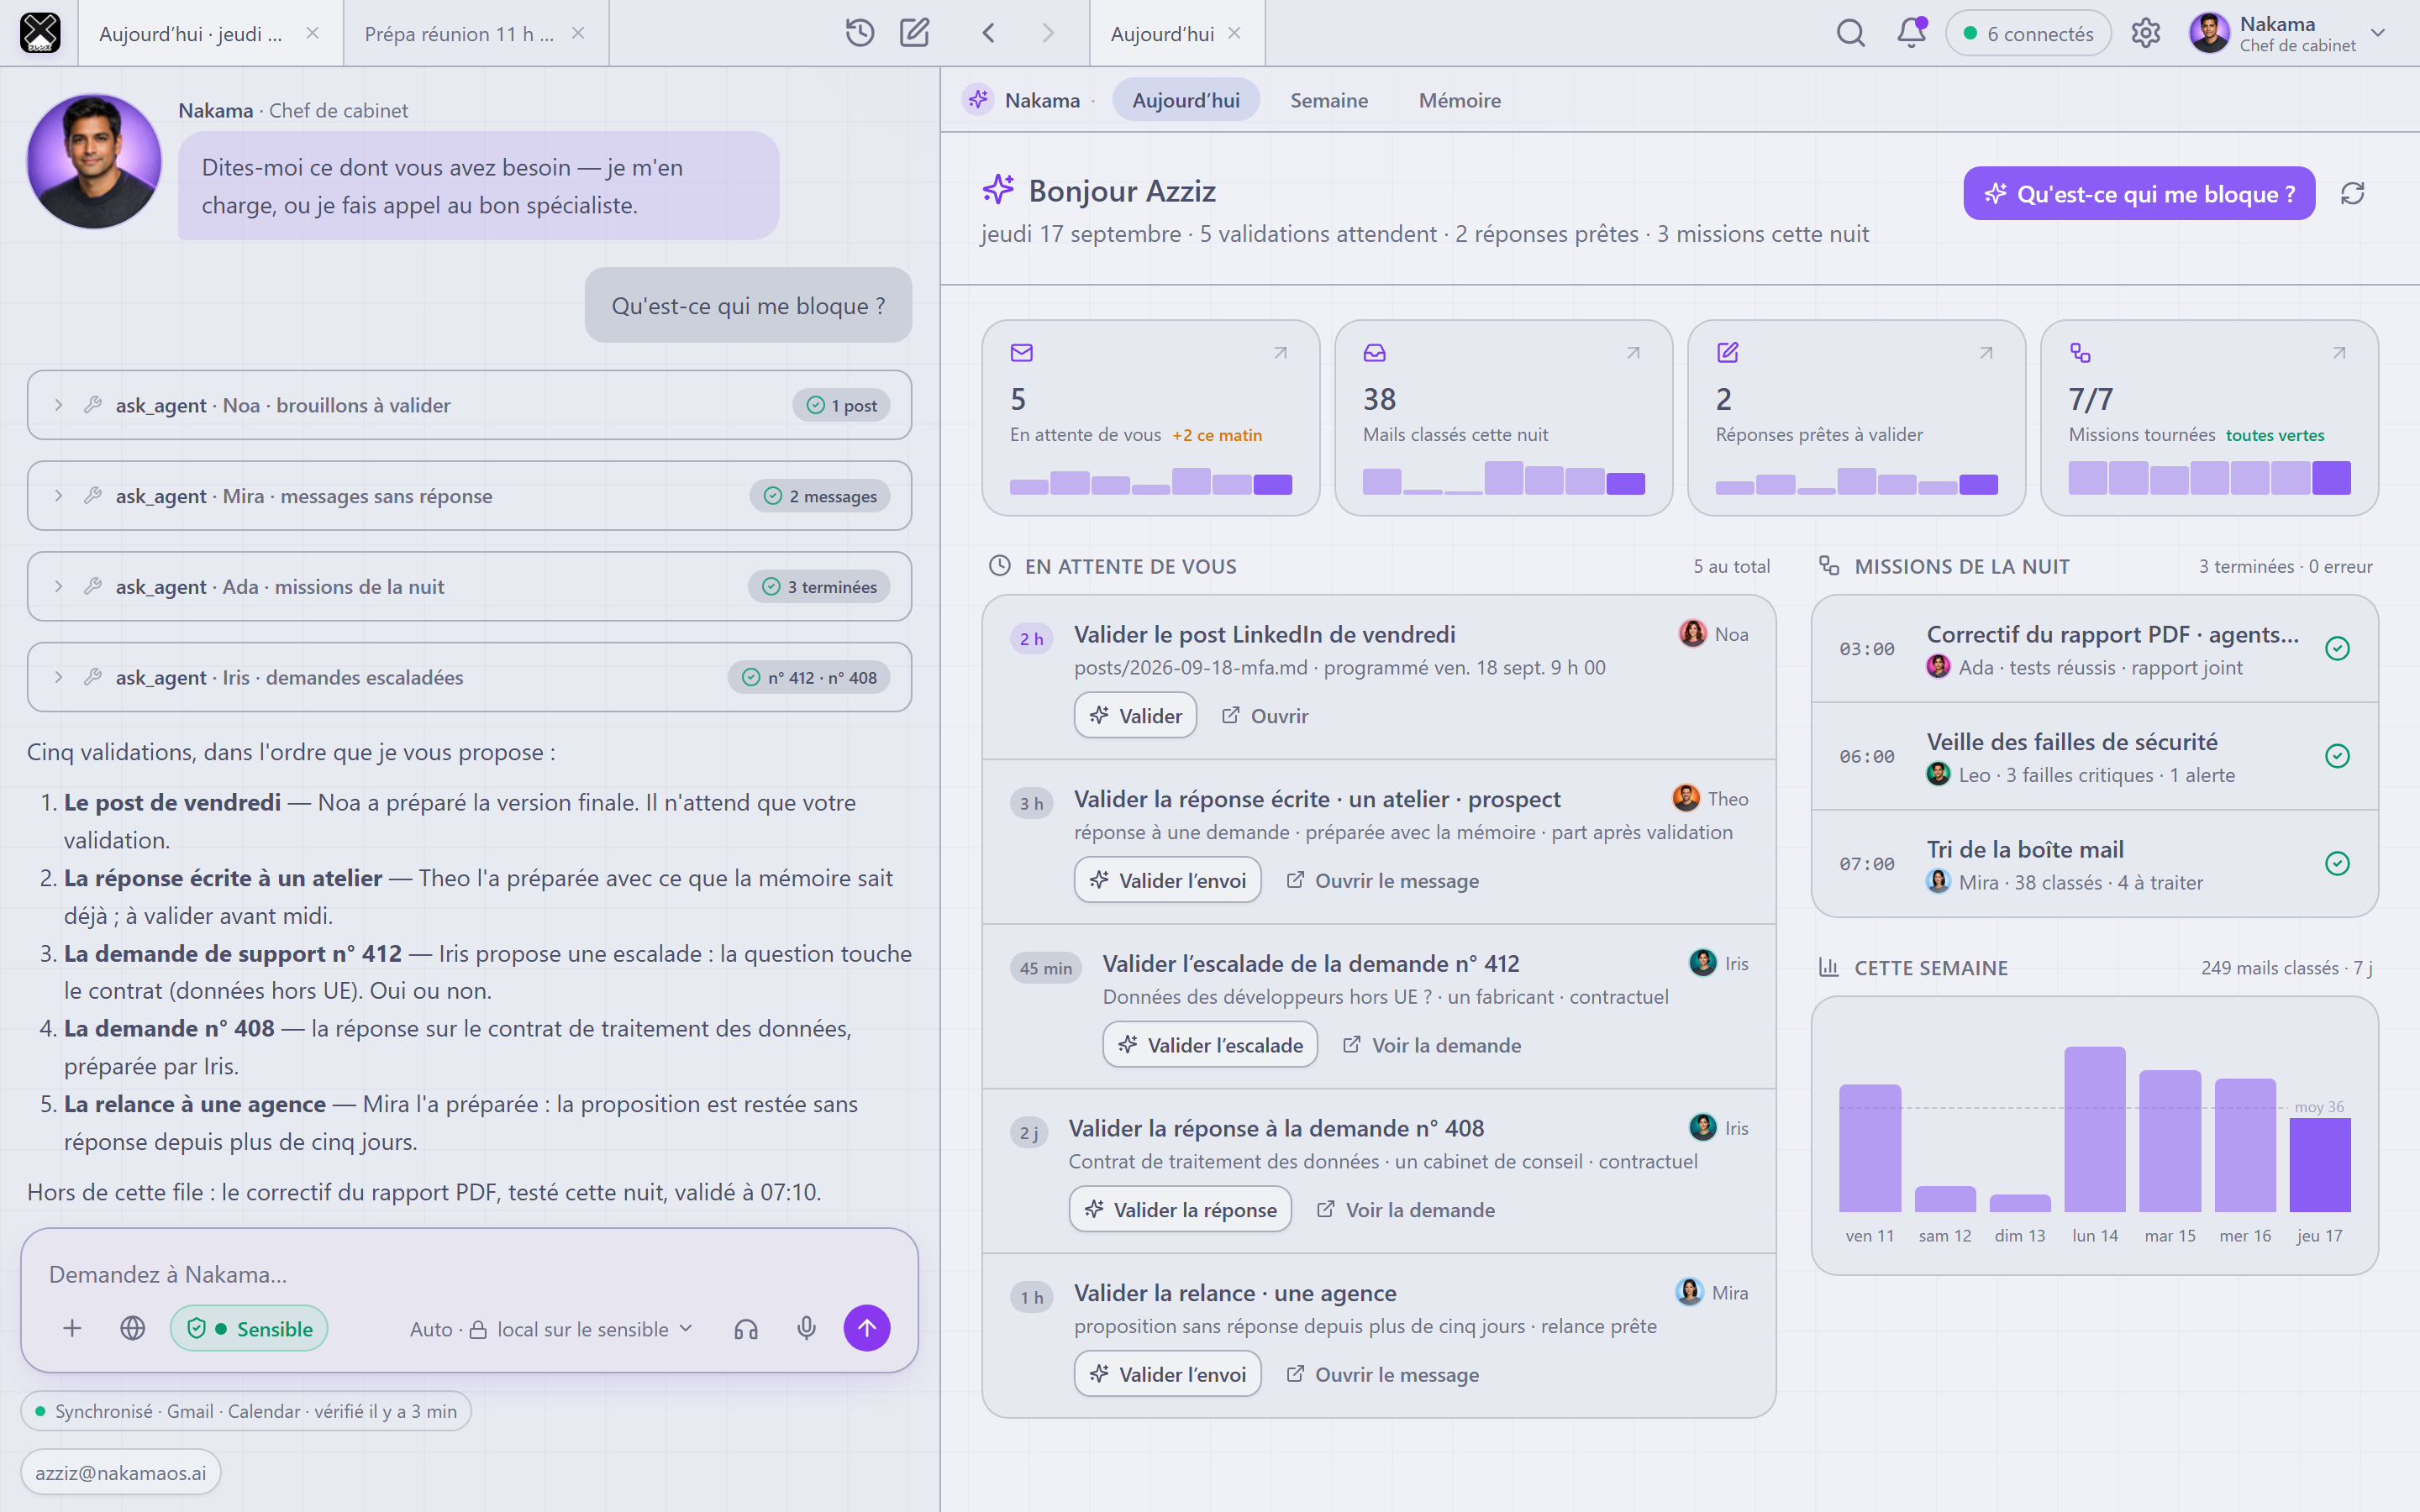Go forward with the right arrow
The image size is (2420, 1512).
coord(1047,33)
